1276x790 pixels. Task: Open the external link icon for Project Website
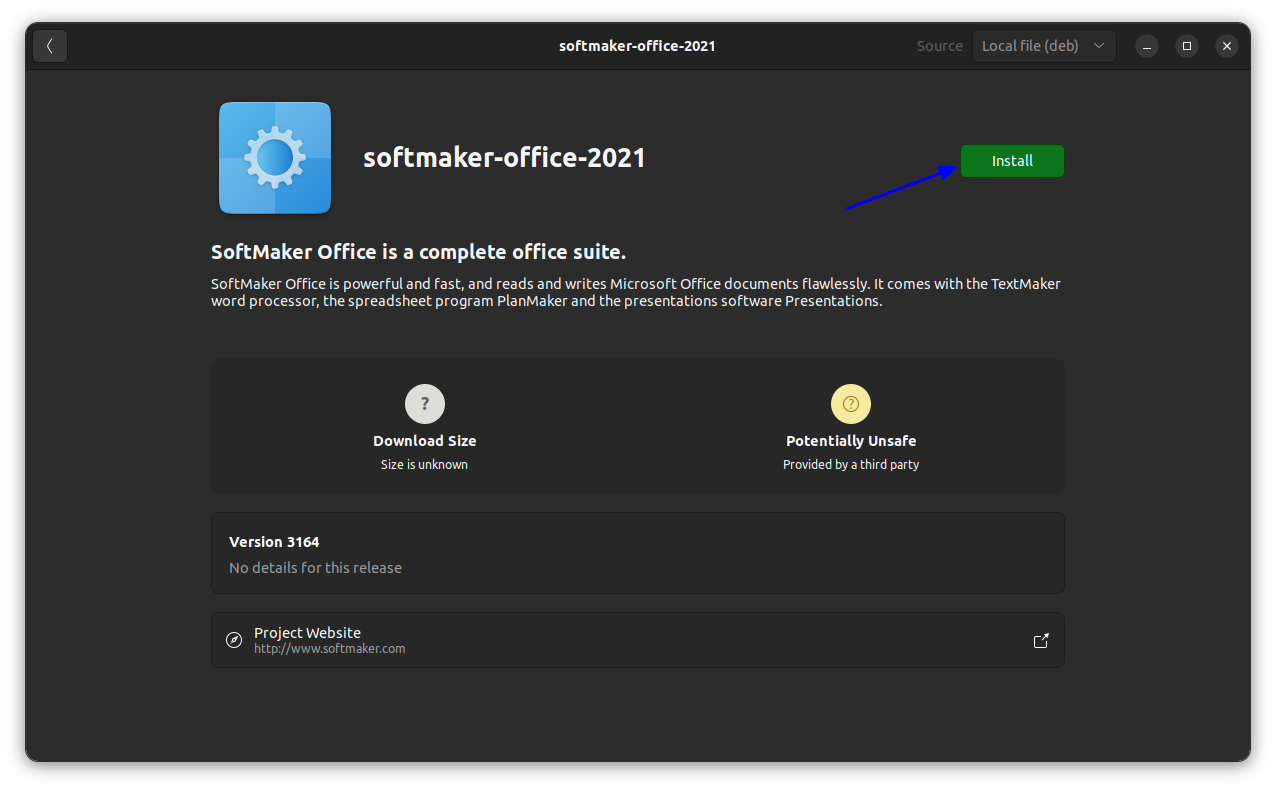coord(1041,640)
